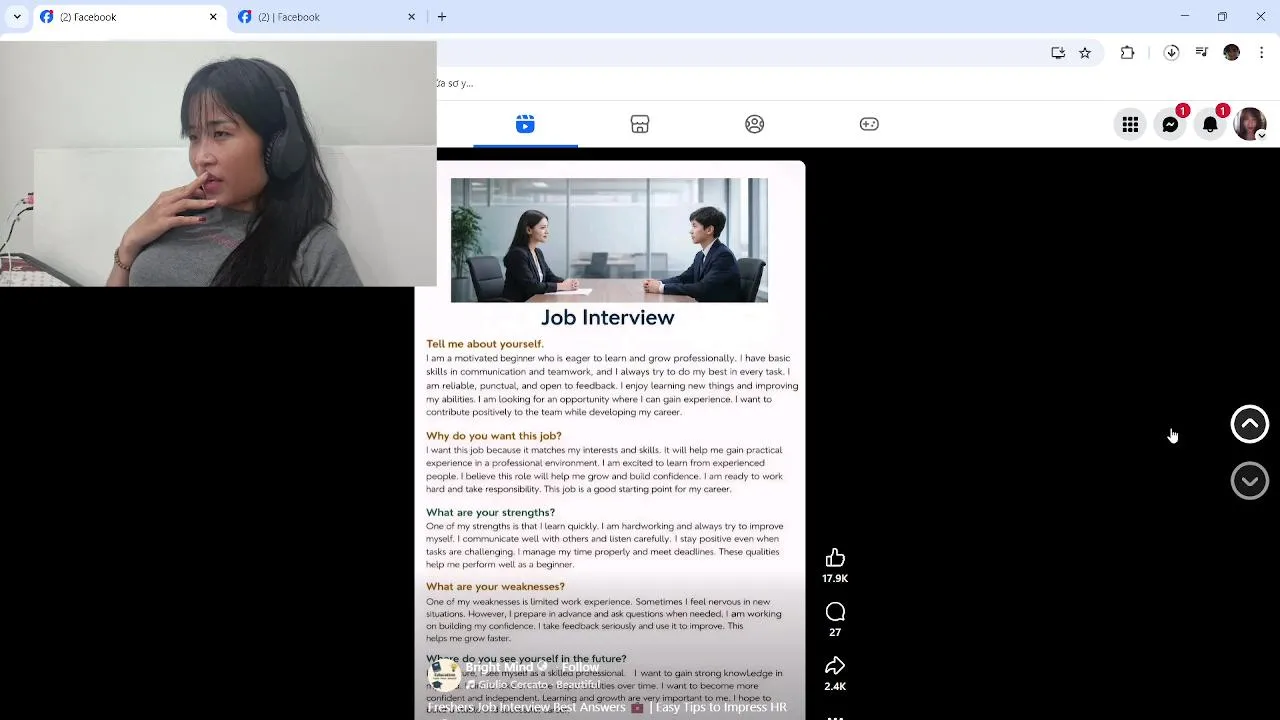Bookmark this page with star icon
The height and width of the screenshot is (720, 1280).
(x=1085, y=53)
